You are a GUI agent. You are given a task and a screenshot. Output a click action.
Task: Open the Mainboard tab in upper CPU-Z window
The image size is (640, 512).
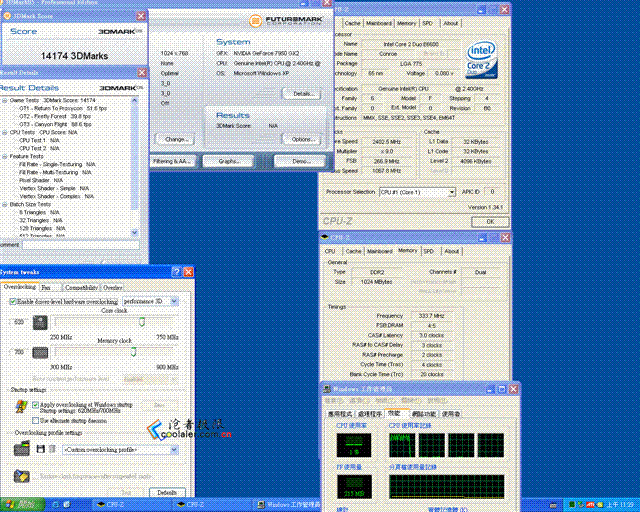(379, 23)
